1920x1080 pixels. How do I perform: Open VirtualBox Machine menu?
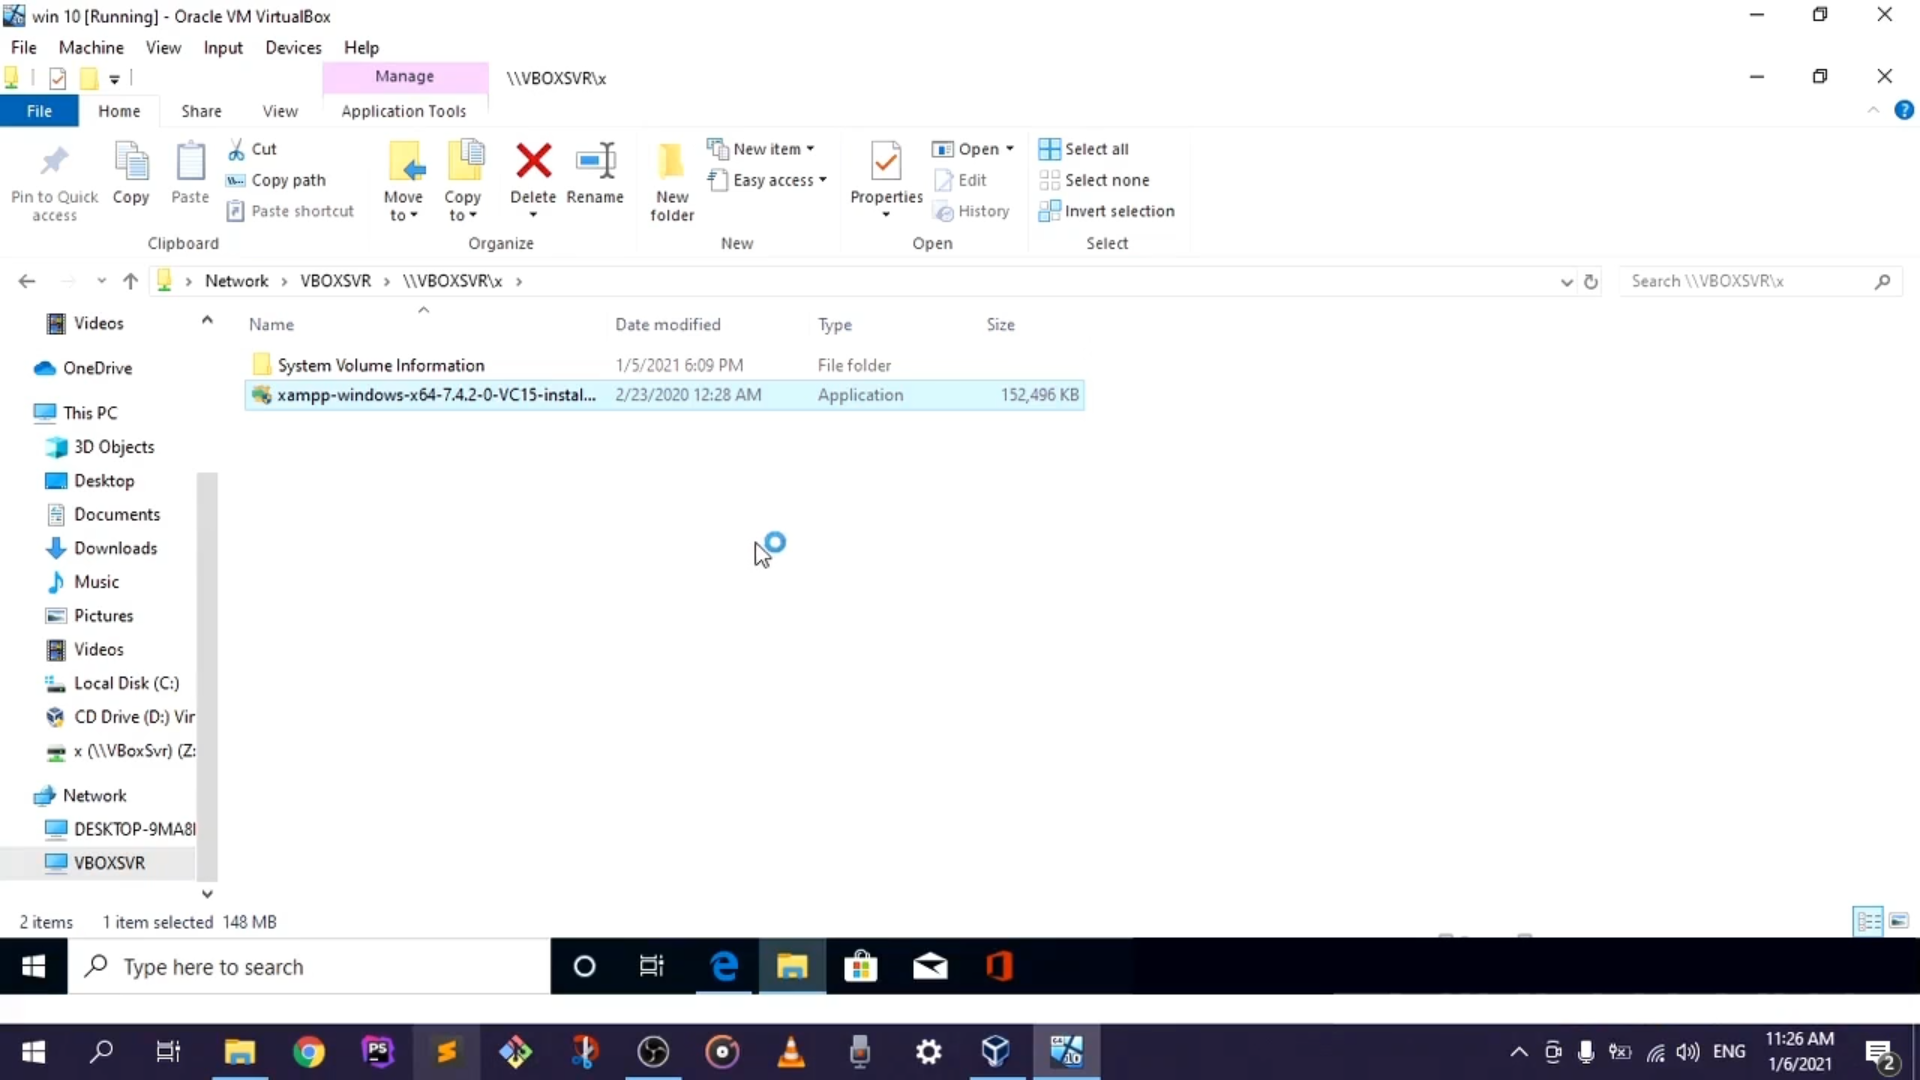tap(91, 47)
